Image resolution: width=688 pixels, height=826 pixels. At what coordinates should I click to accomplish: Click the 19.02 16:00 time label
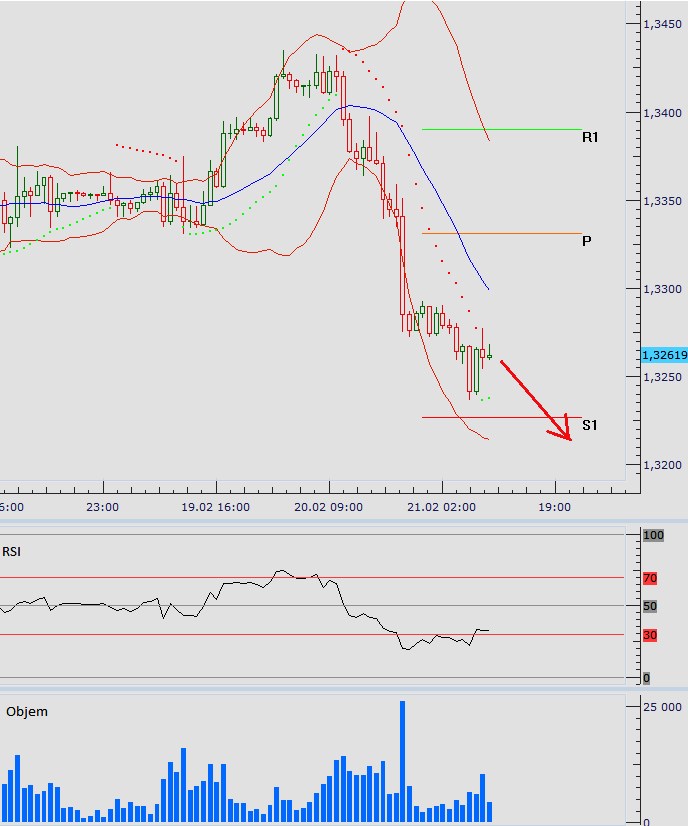tap(215, 507)
